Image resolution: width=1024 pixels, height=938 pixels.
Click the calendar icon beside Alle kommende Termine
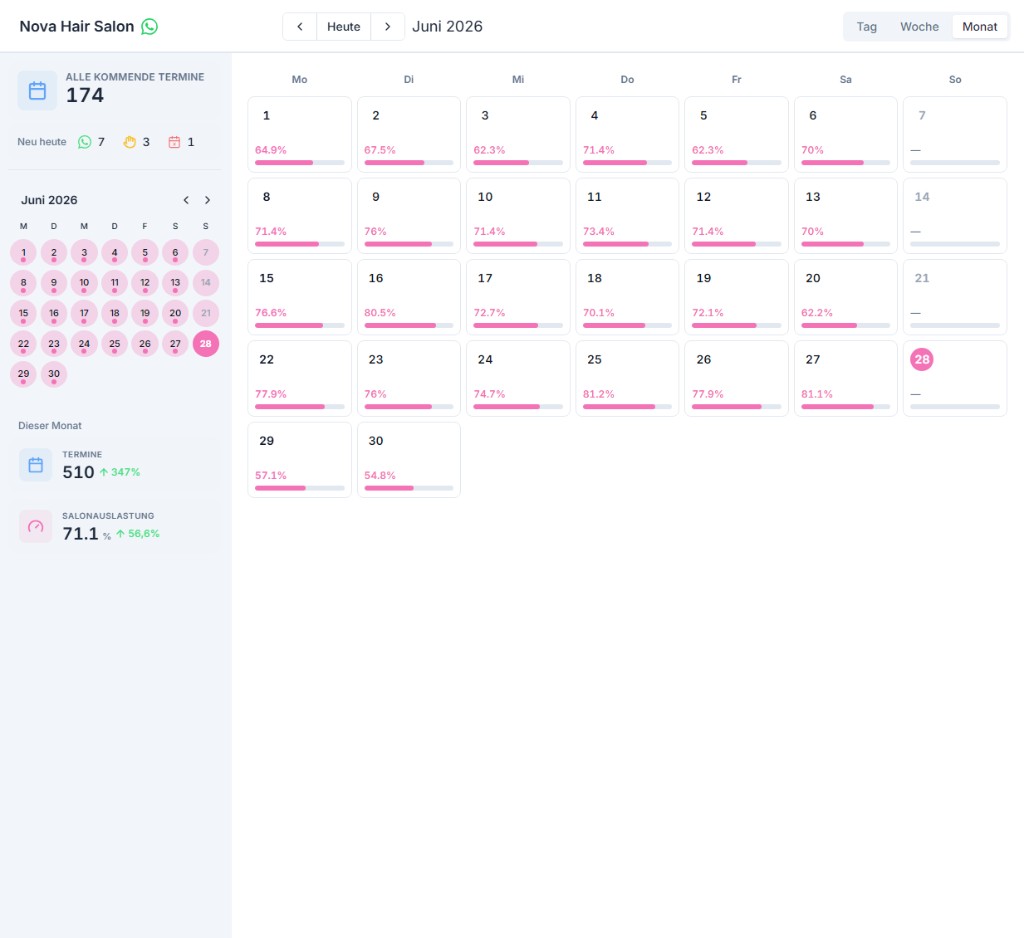[x=37, y=90]
